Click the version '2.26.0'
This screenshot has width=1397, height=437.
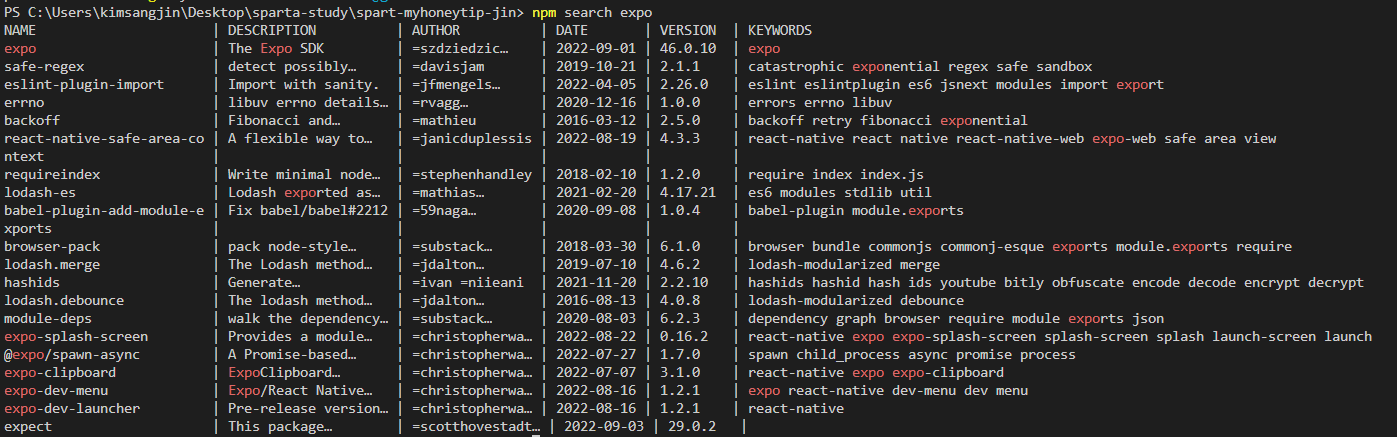click(684, 84)
